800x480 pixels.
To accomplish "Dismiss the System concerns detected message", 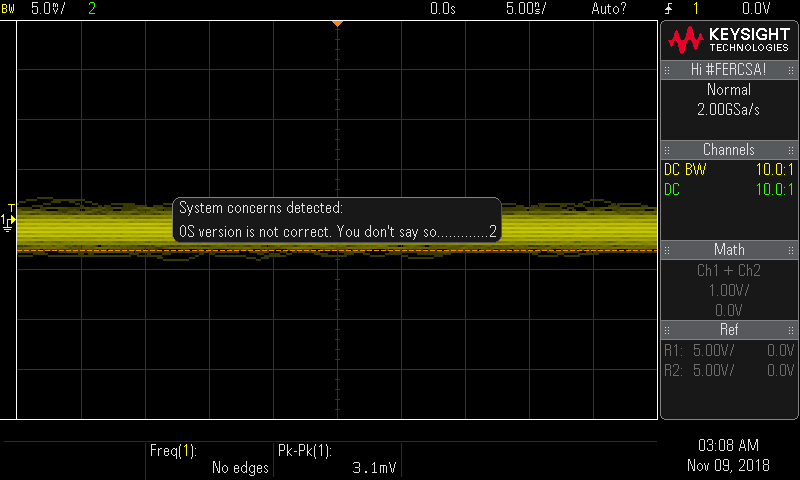I will click(337, 220).
